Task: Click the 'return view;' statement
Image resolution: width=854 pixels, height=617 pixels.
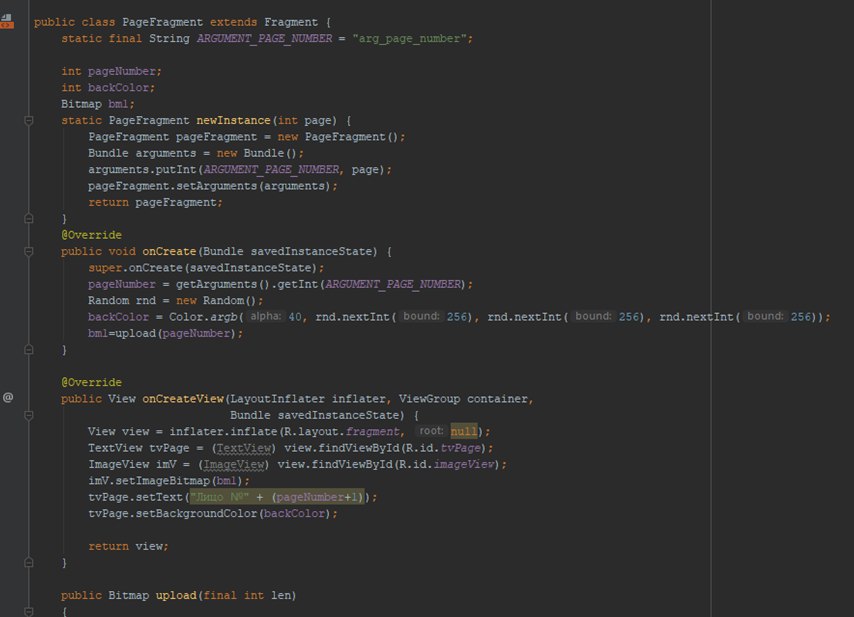Action: (x=128, y=546)
